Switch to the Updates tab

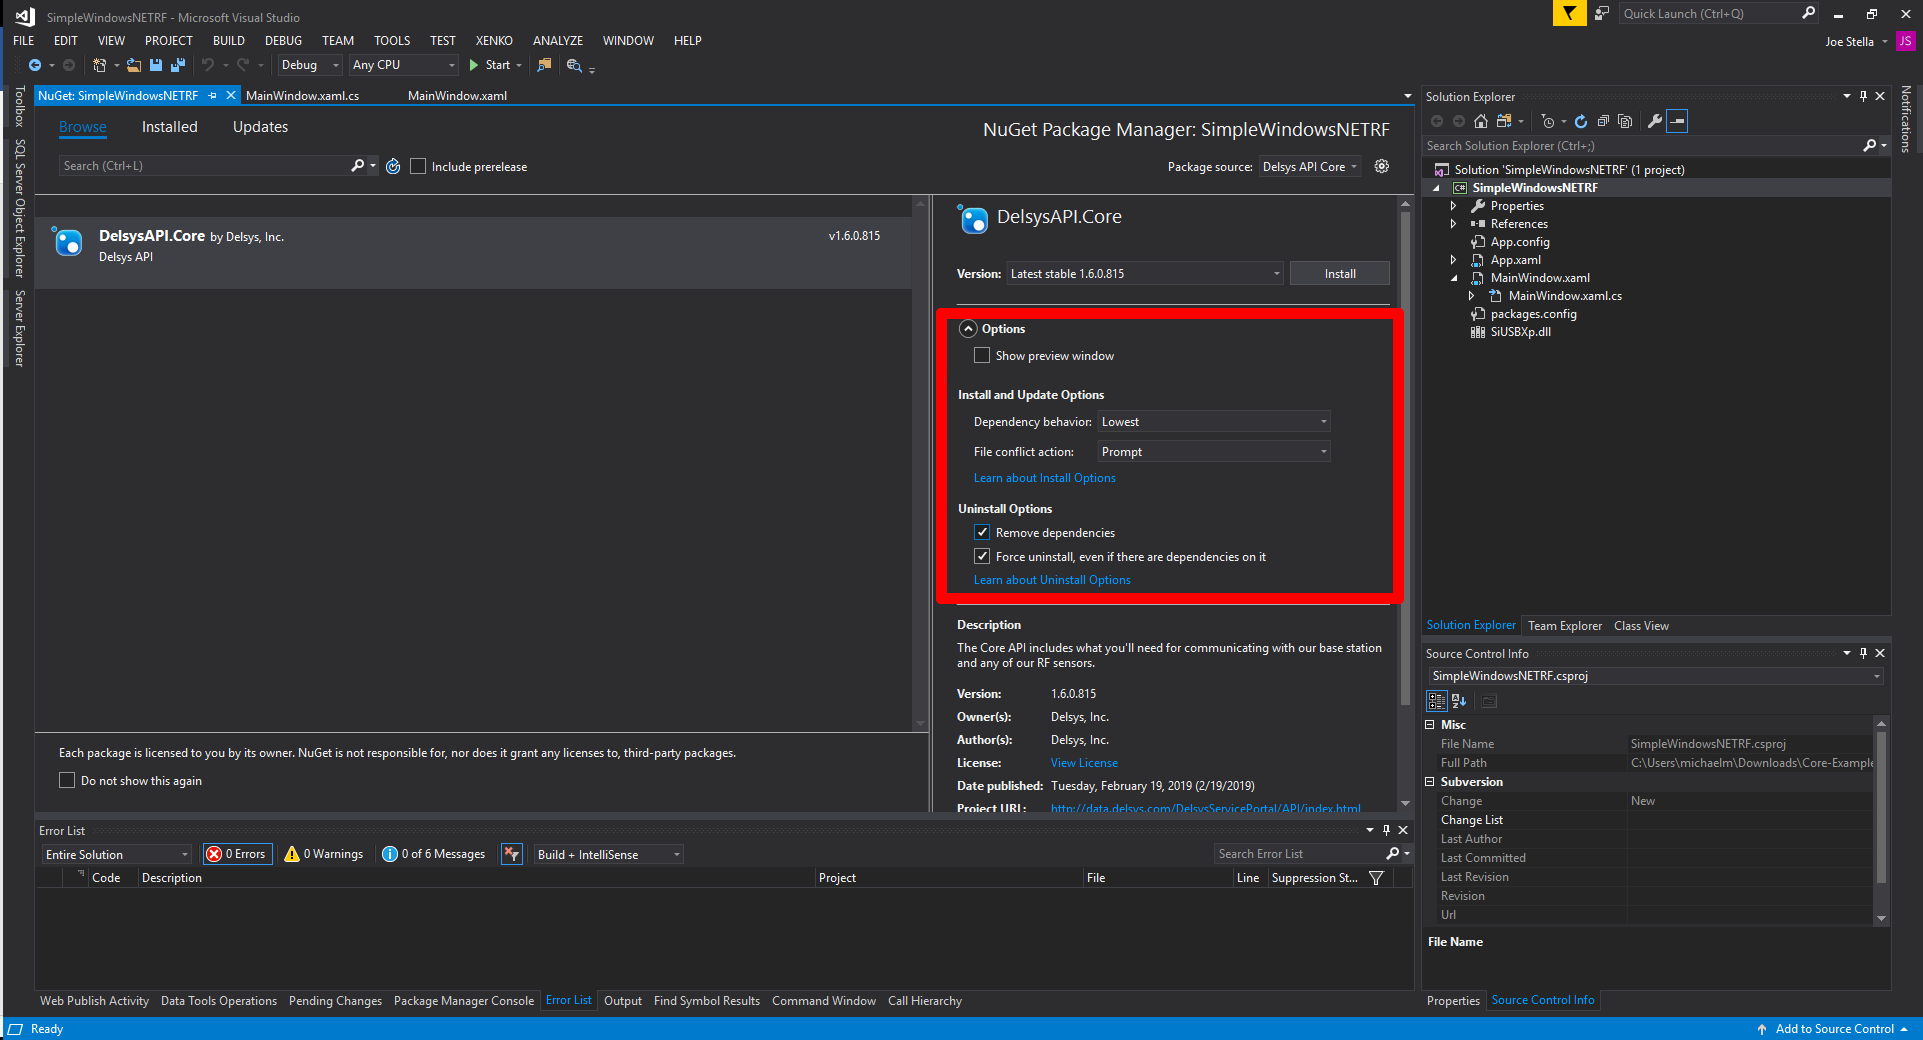(x=260, y=127)
